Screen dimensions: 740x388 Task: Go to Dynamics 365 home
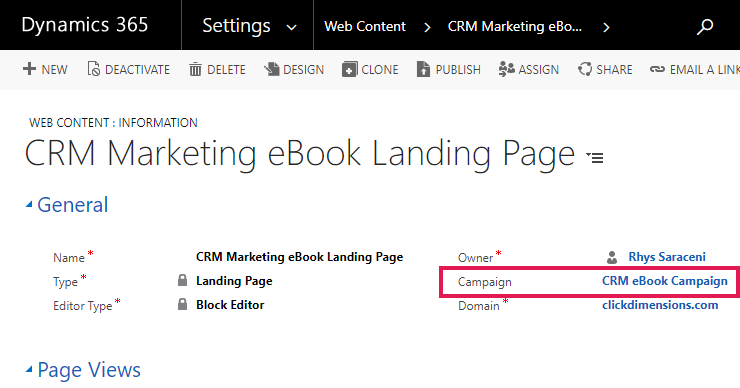click(85, 25)
